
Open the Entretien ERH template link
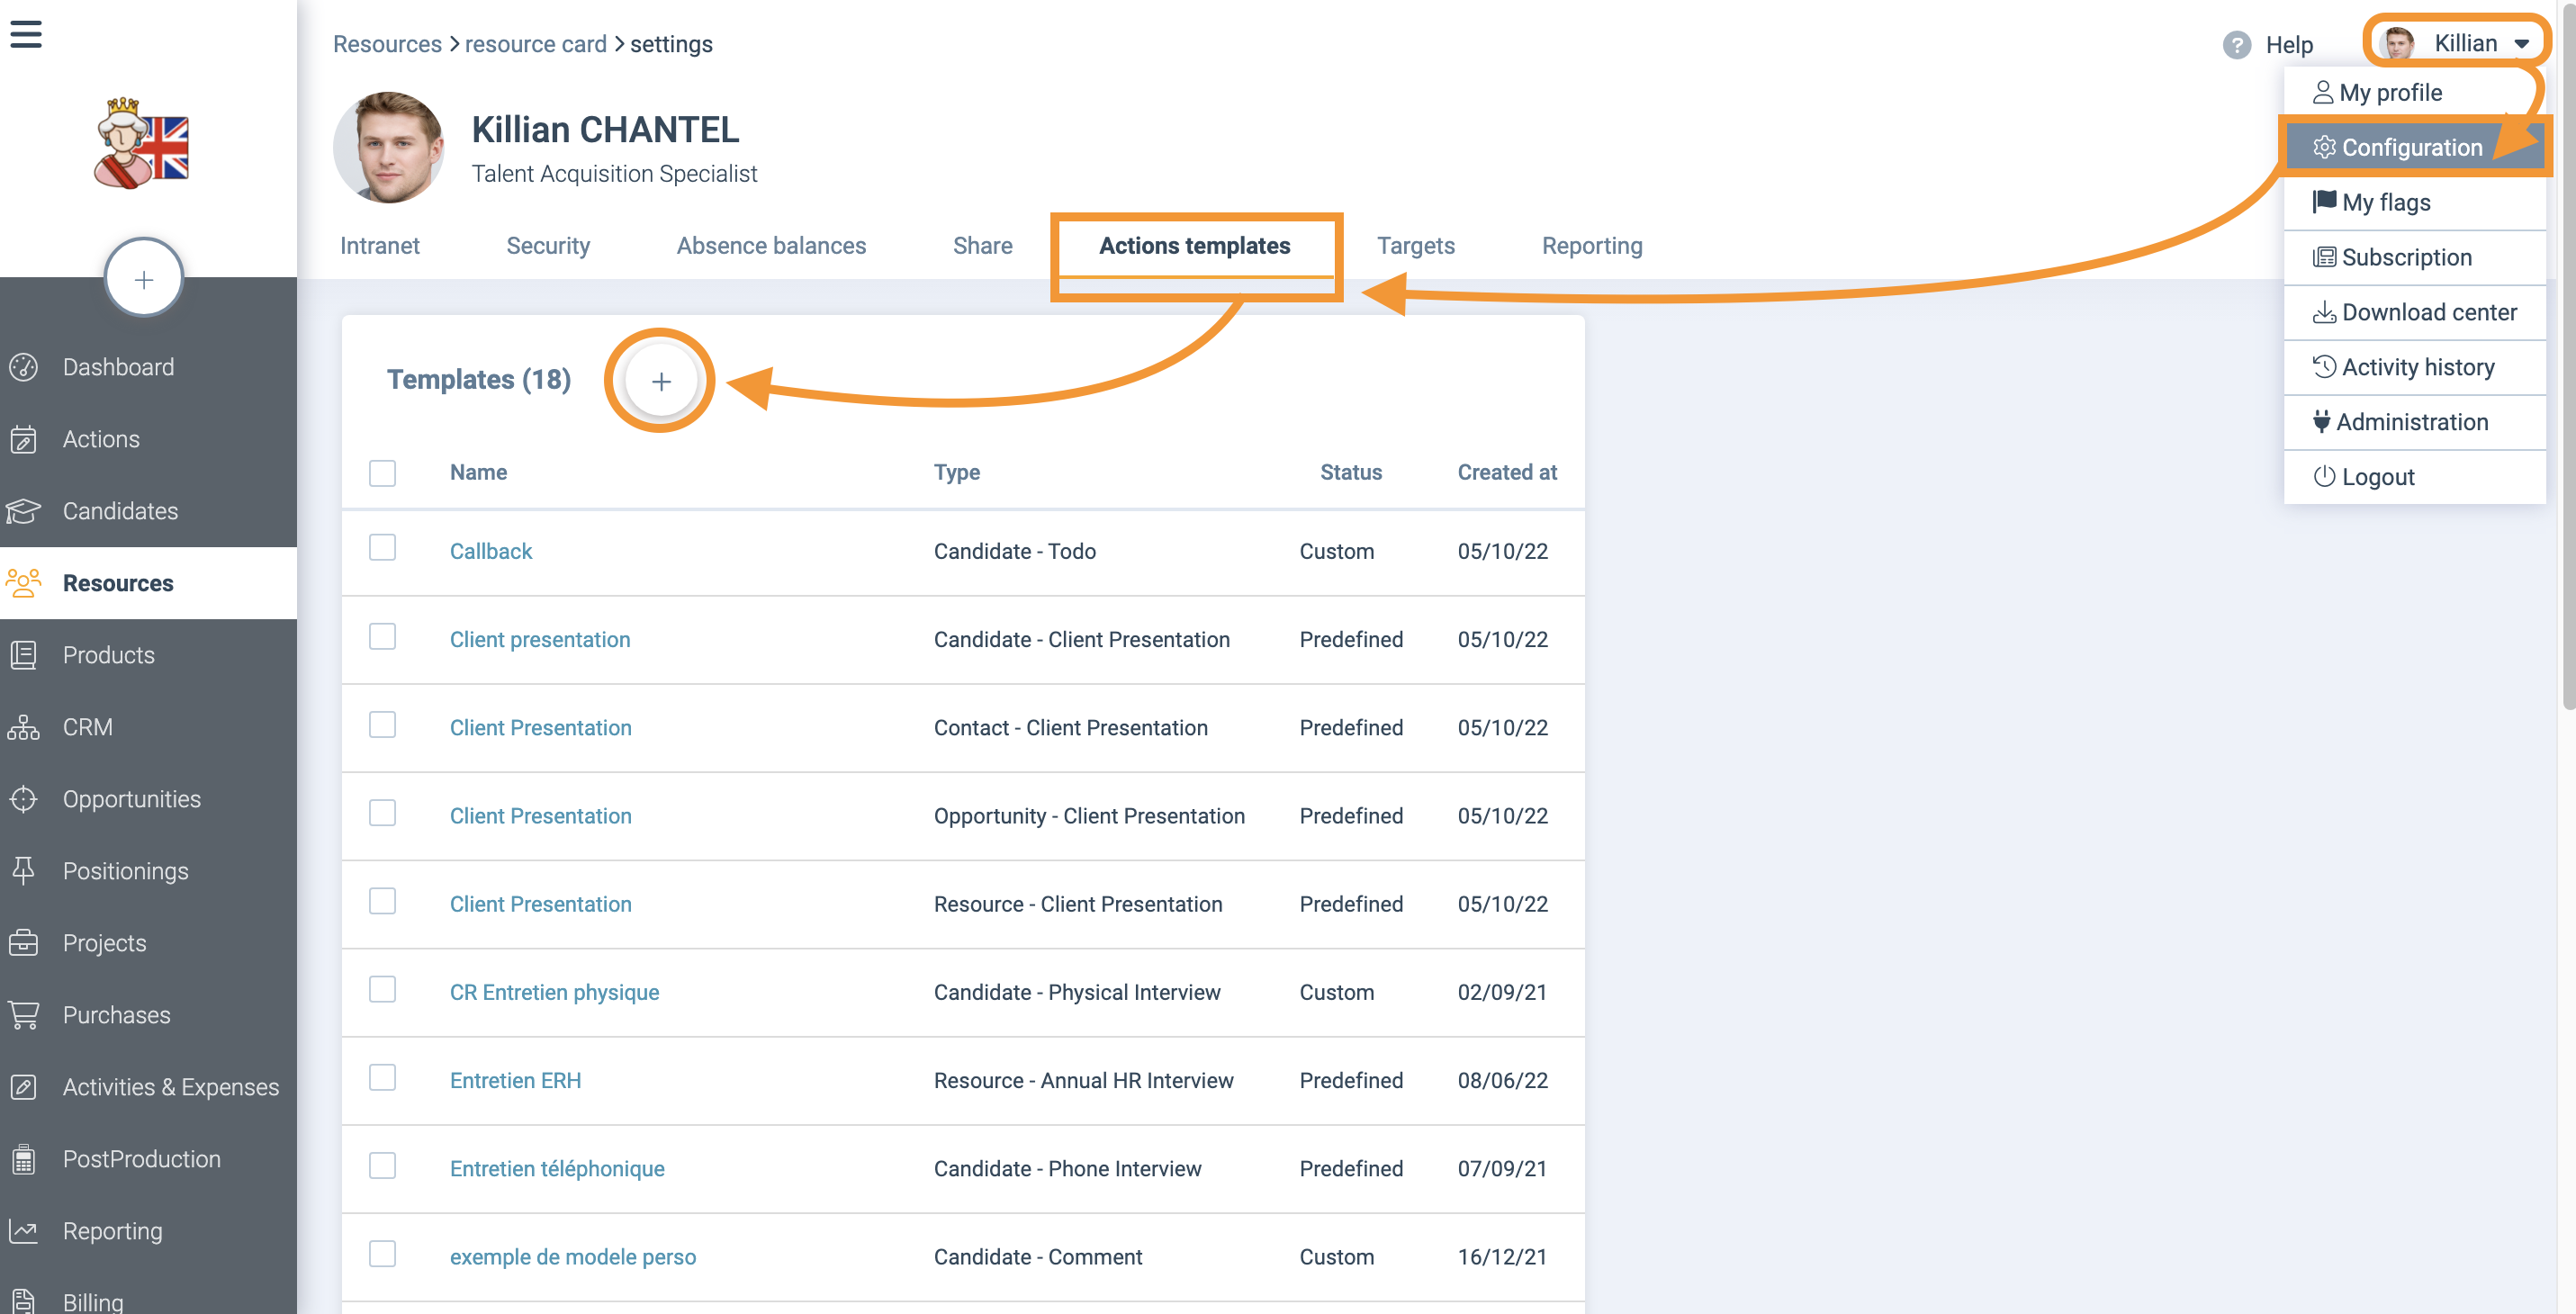pos(515,1080)
